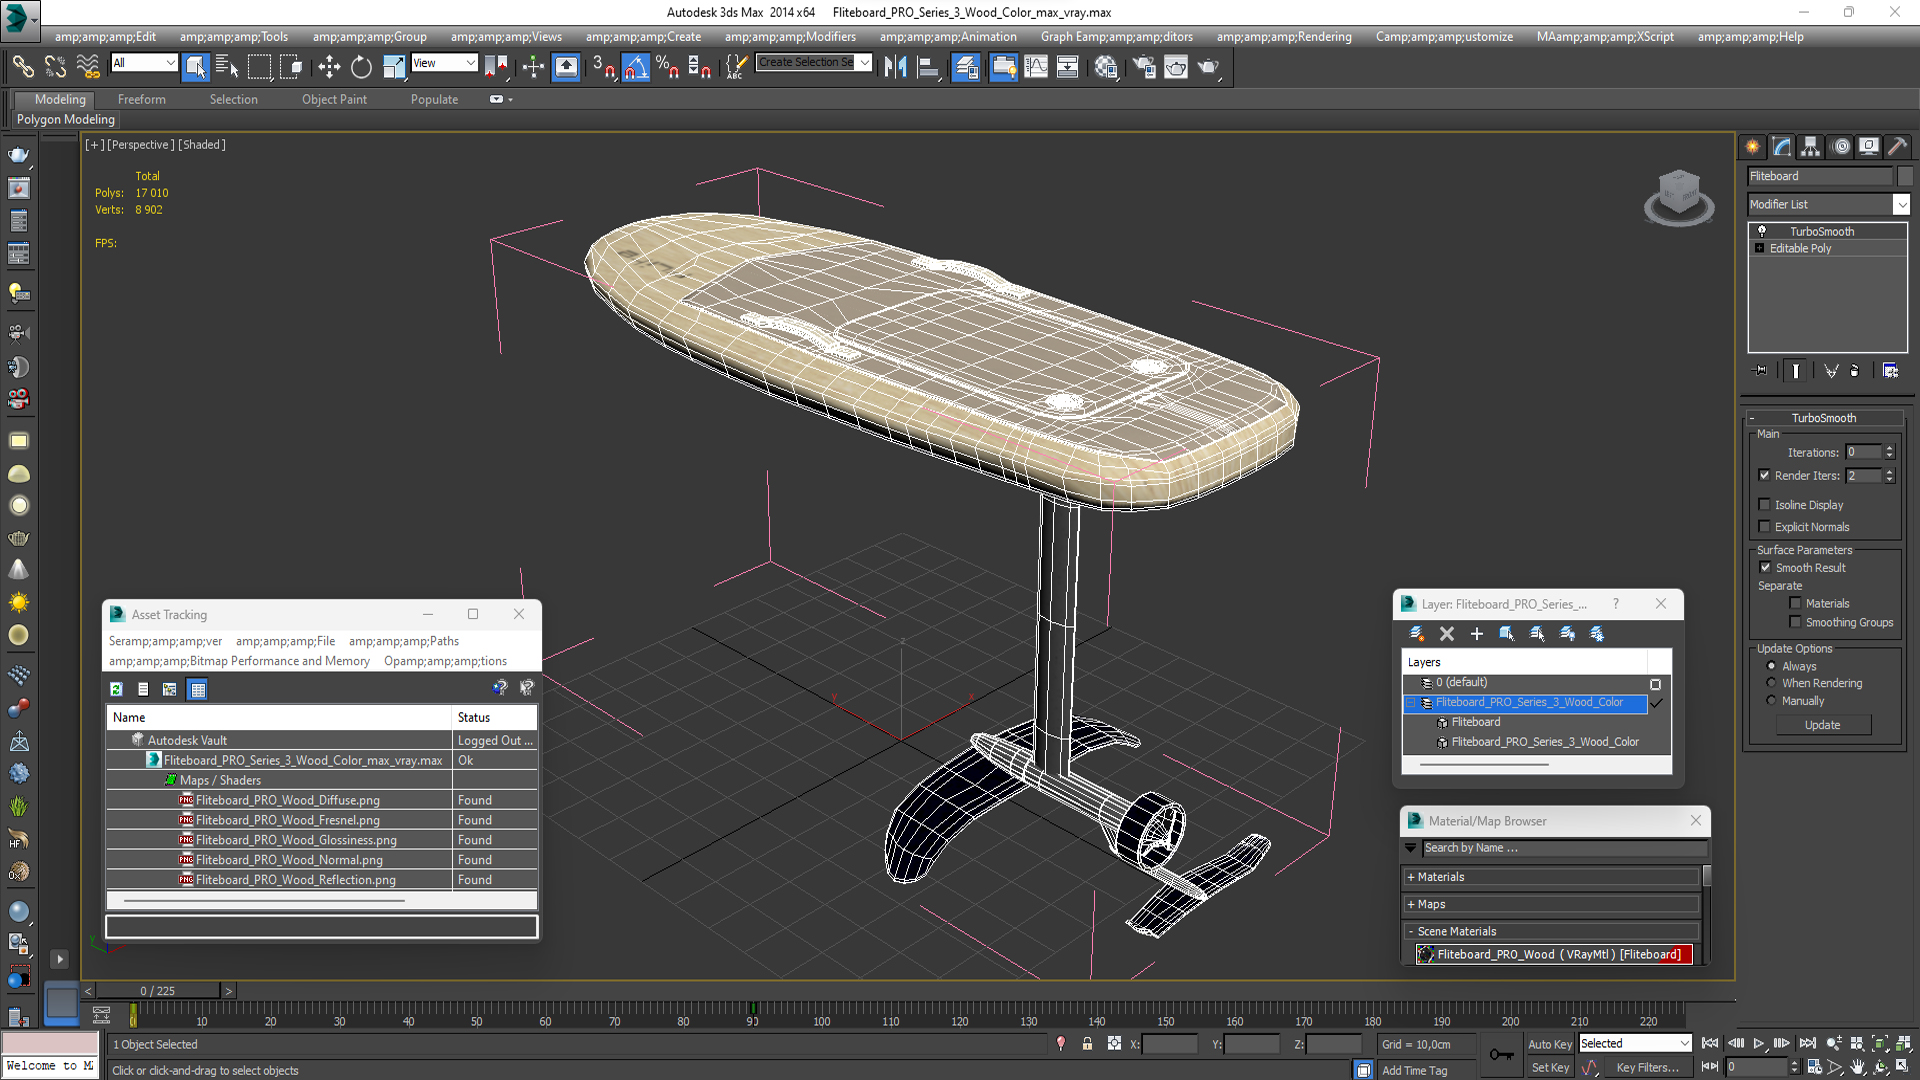The image size is (1920, 1080).
Task: Enable Isoline Display checkbox
Action: [1764, 505]
